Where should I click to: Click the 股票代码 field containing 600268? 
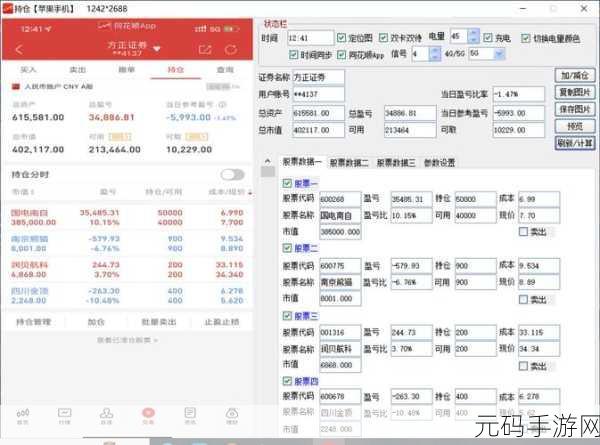340,199
